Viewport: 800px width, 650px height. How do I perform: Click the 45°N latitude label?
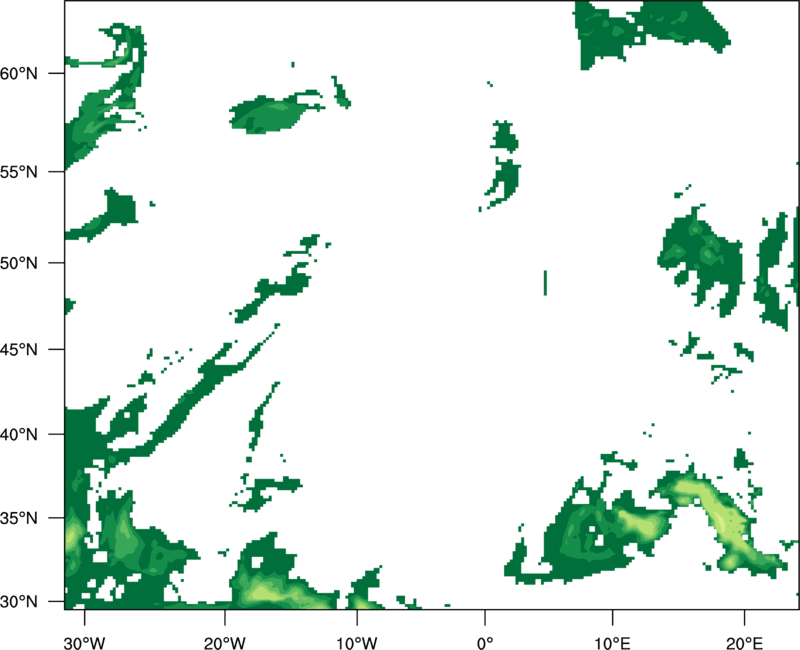(x=19, y=349)
